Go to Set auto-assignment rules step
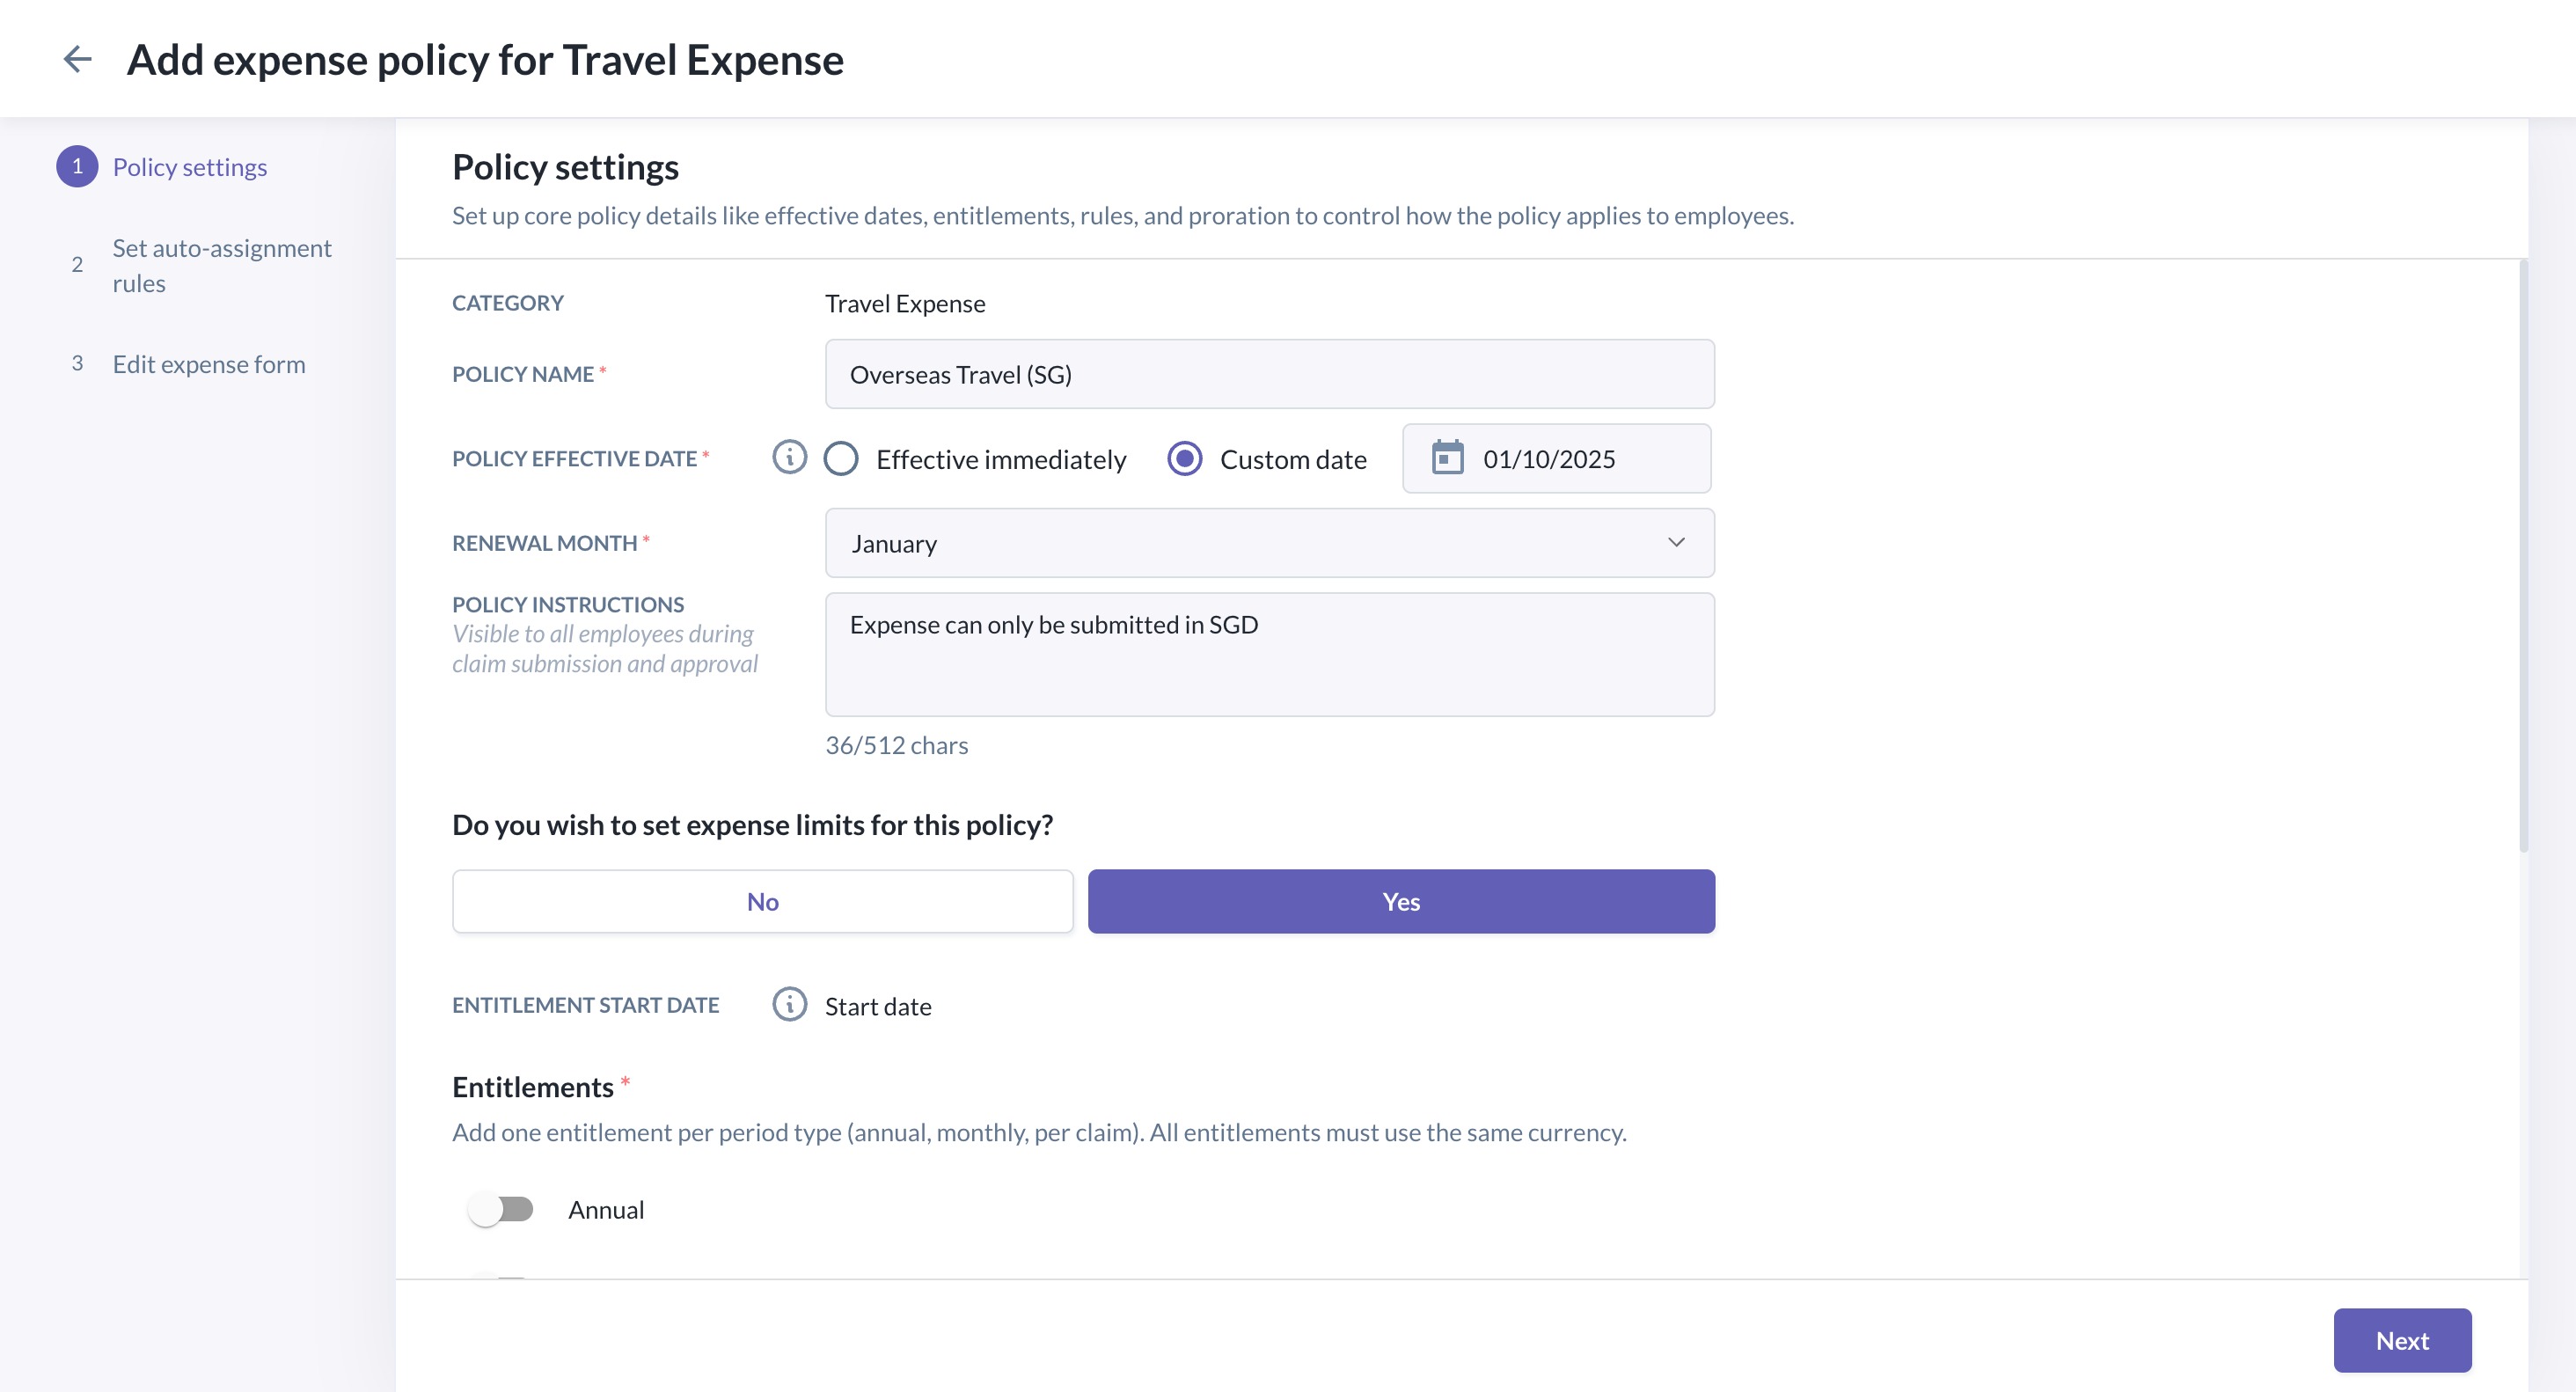The height and width of the screenshot is (1392, 2576). pyautogui.click(x=221, y=265)
